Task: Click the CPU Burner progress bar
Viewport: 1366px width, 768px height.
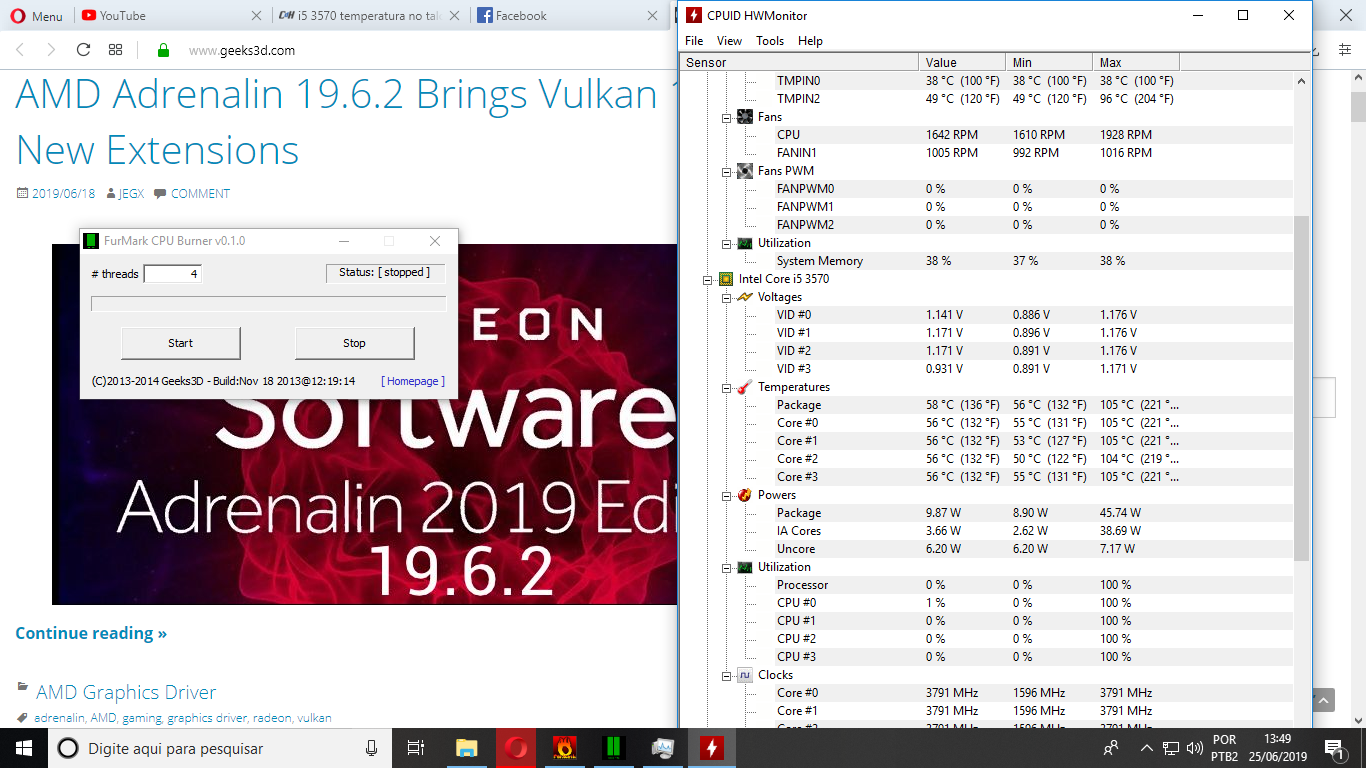Action: click(x=269, y=303)
